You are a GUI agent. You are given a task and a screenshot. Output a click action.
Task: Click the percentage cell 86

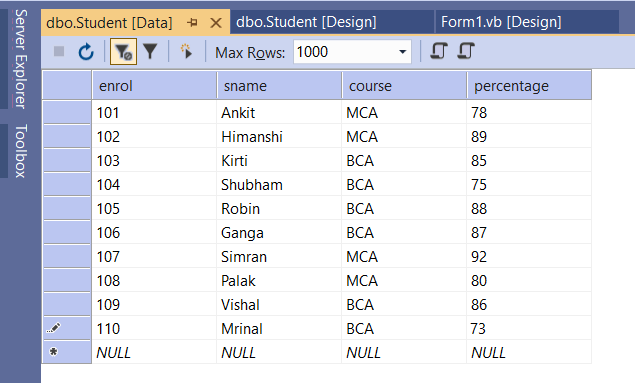tap(529, 304)
